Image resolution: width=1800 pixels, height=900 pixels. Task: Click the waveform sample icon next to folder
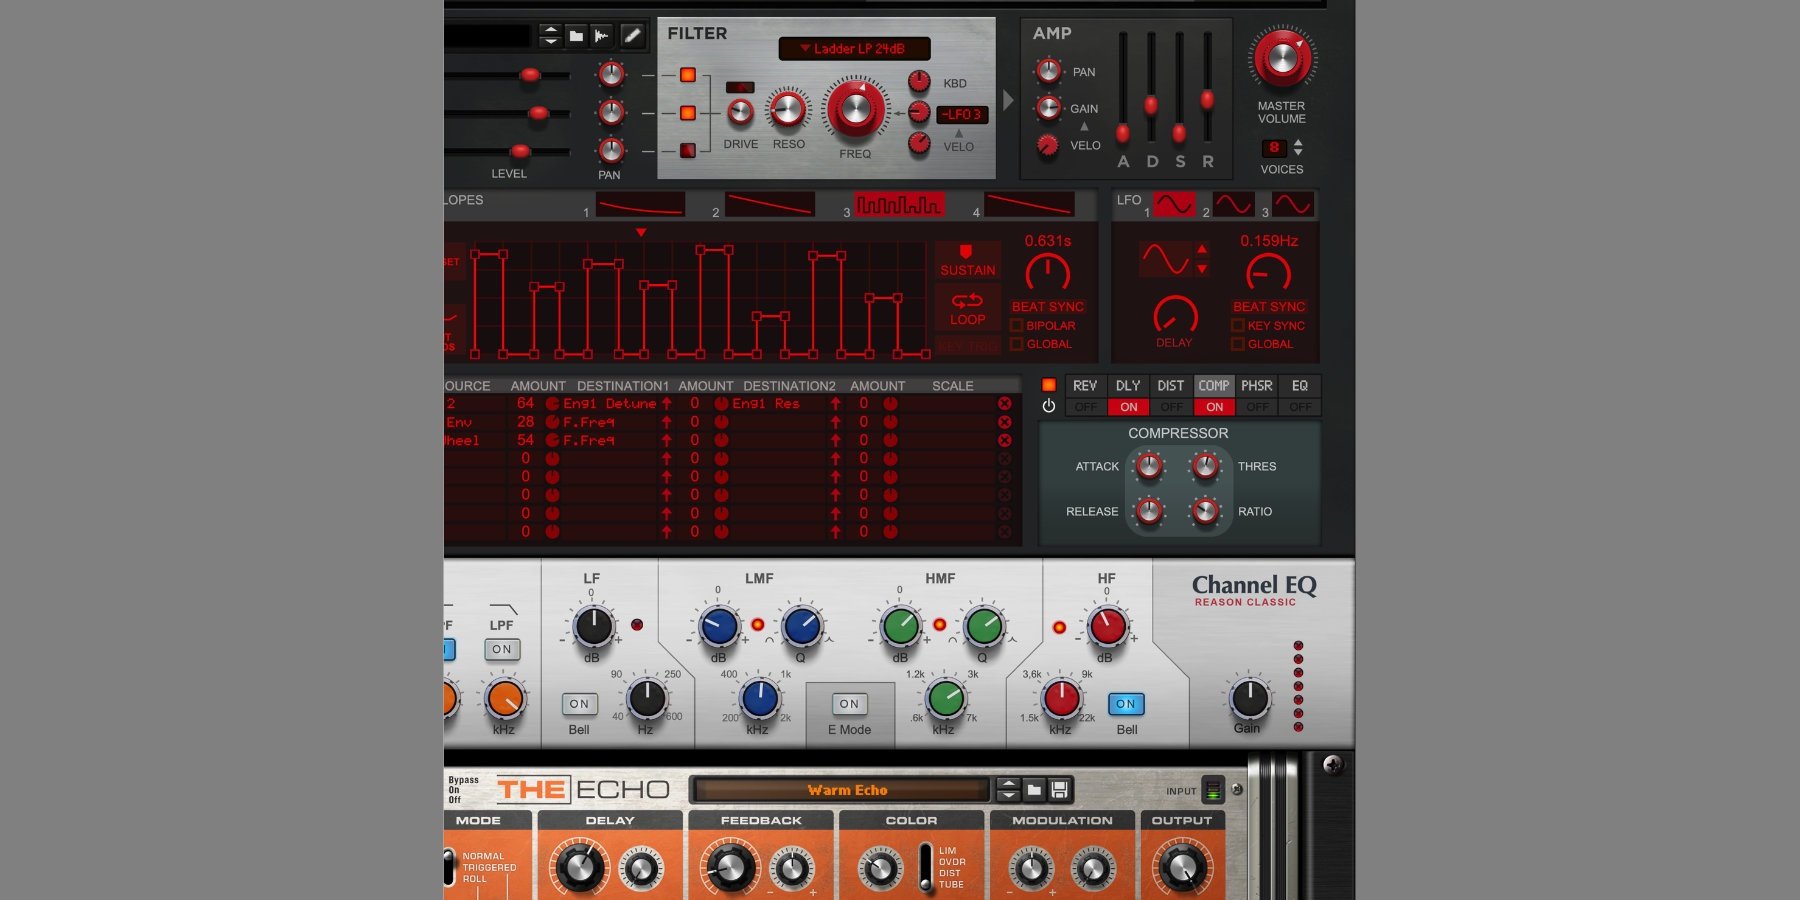coord(602,36)
